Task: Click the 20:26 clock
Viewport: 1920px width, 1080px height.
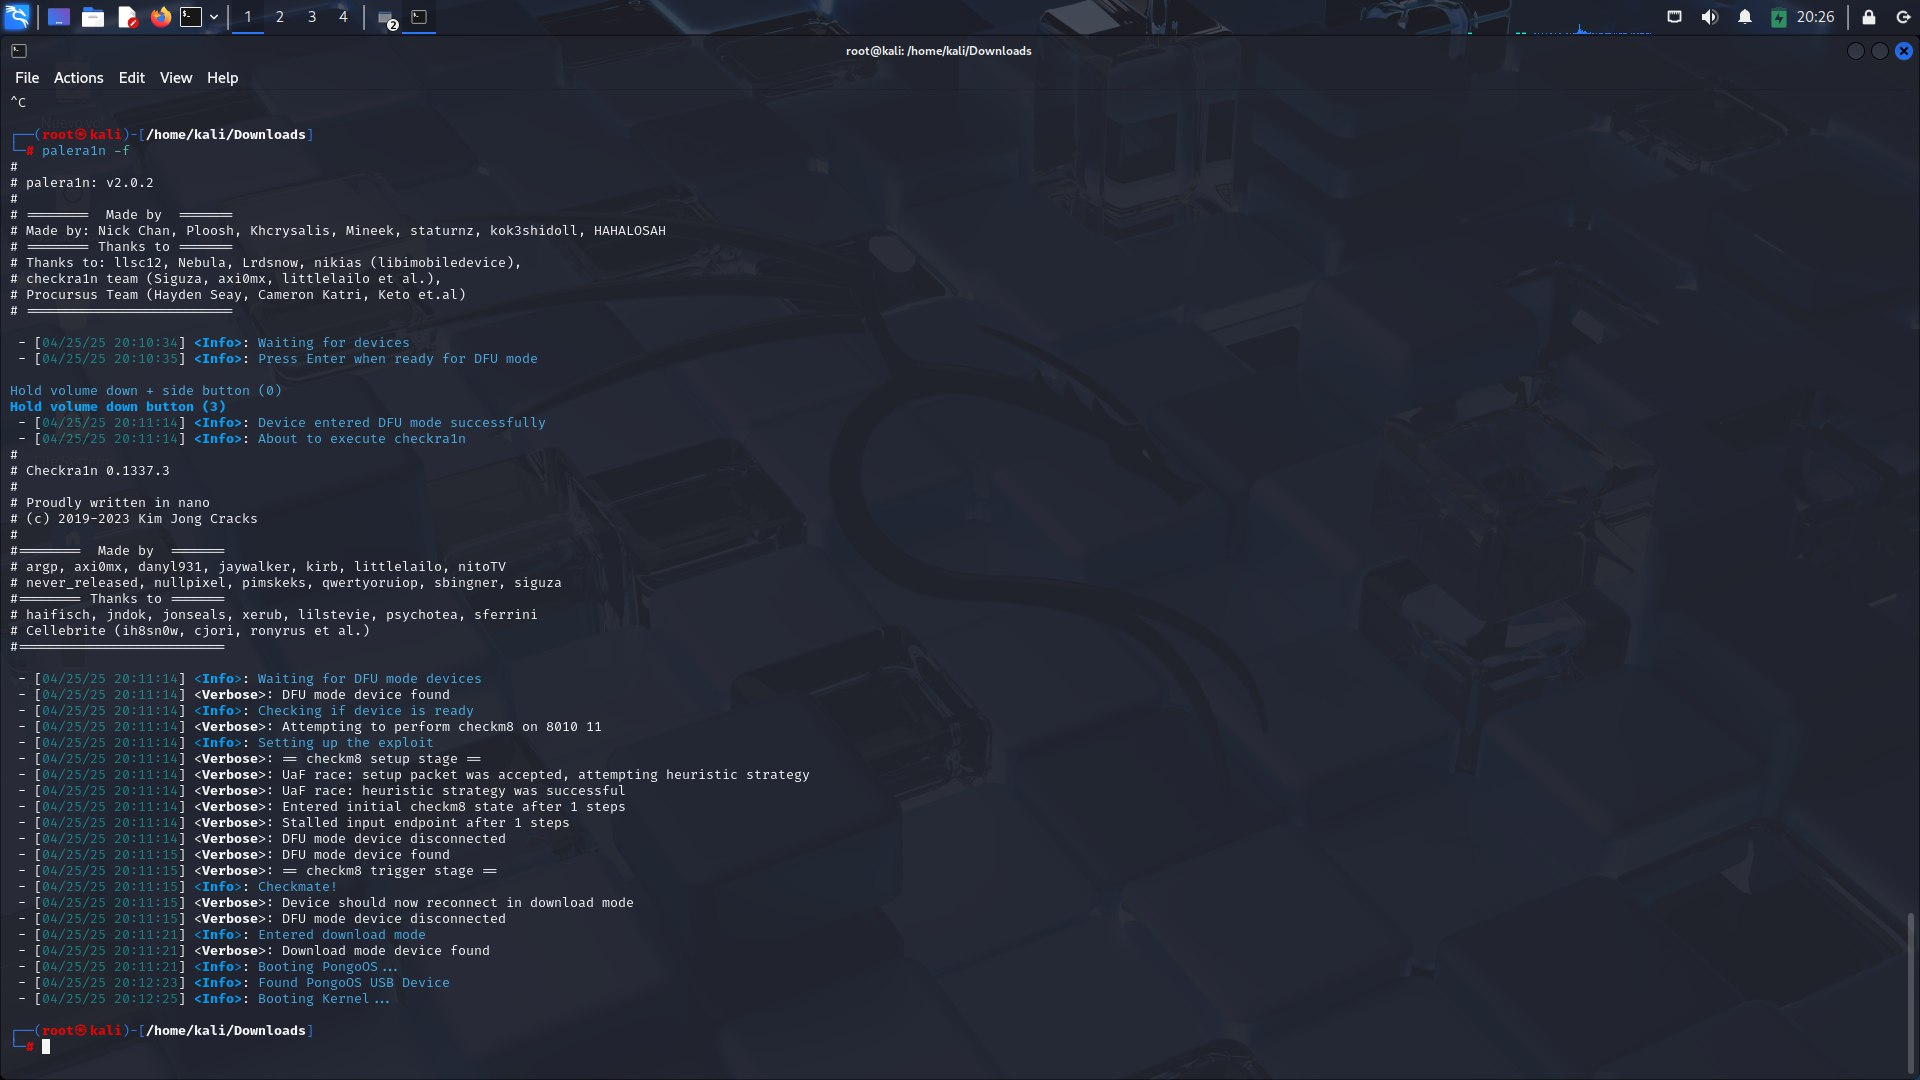Action: 1815,17
